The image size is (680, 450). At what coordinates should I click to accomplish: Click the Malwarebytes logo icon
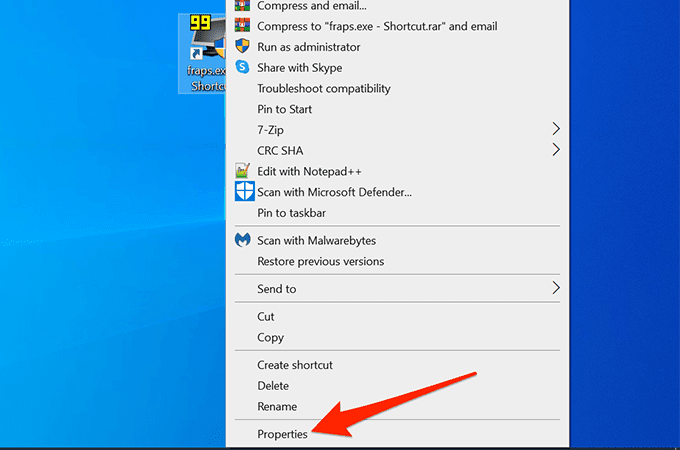point(242,240)
